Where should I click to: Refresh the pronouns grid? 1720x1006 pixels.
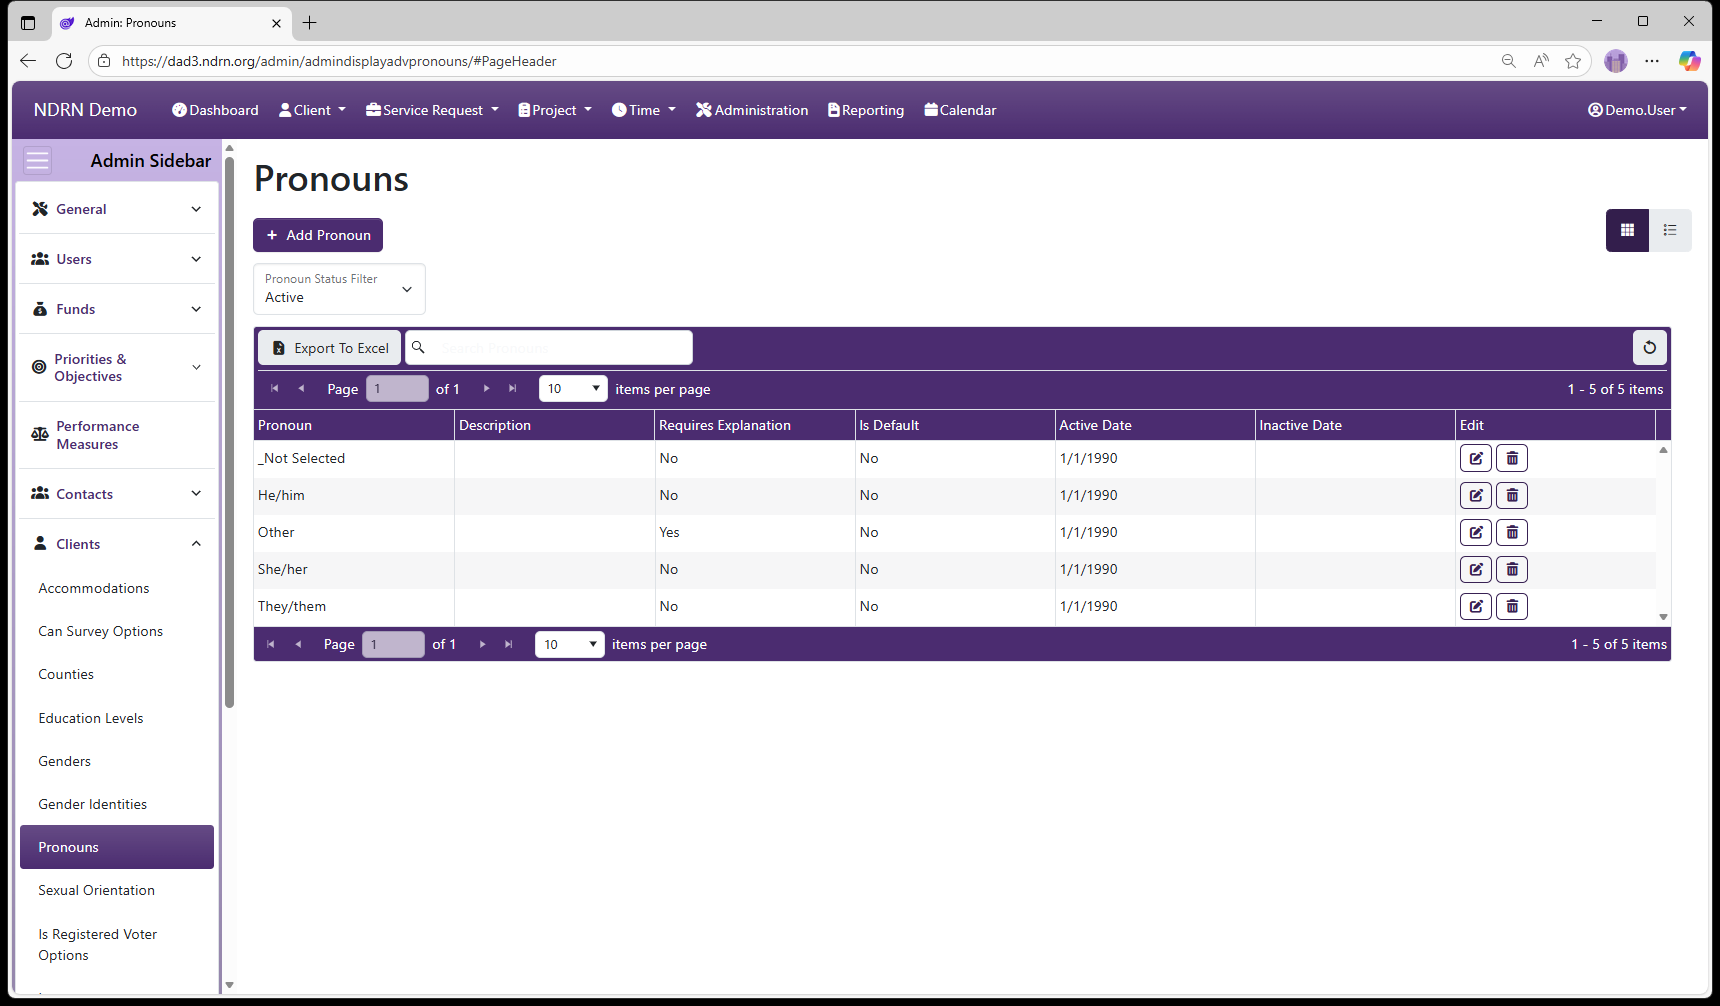point(1649,347)
